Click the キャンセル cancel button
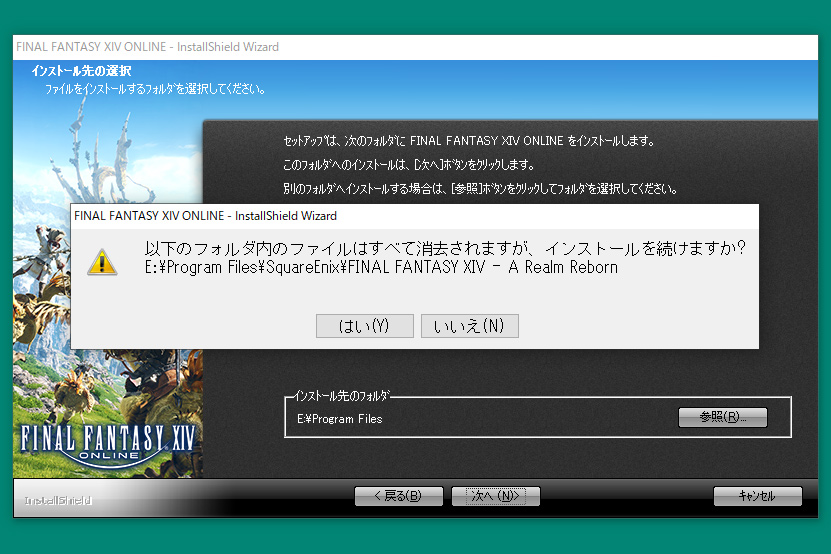The image size is (831, 554). click(x=757, y=496)
